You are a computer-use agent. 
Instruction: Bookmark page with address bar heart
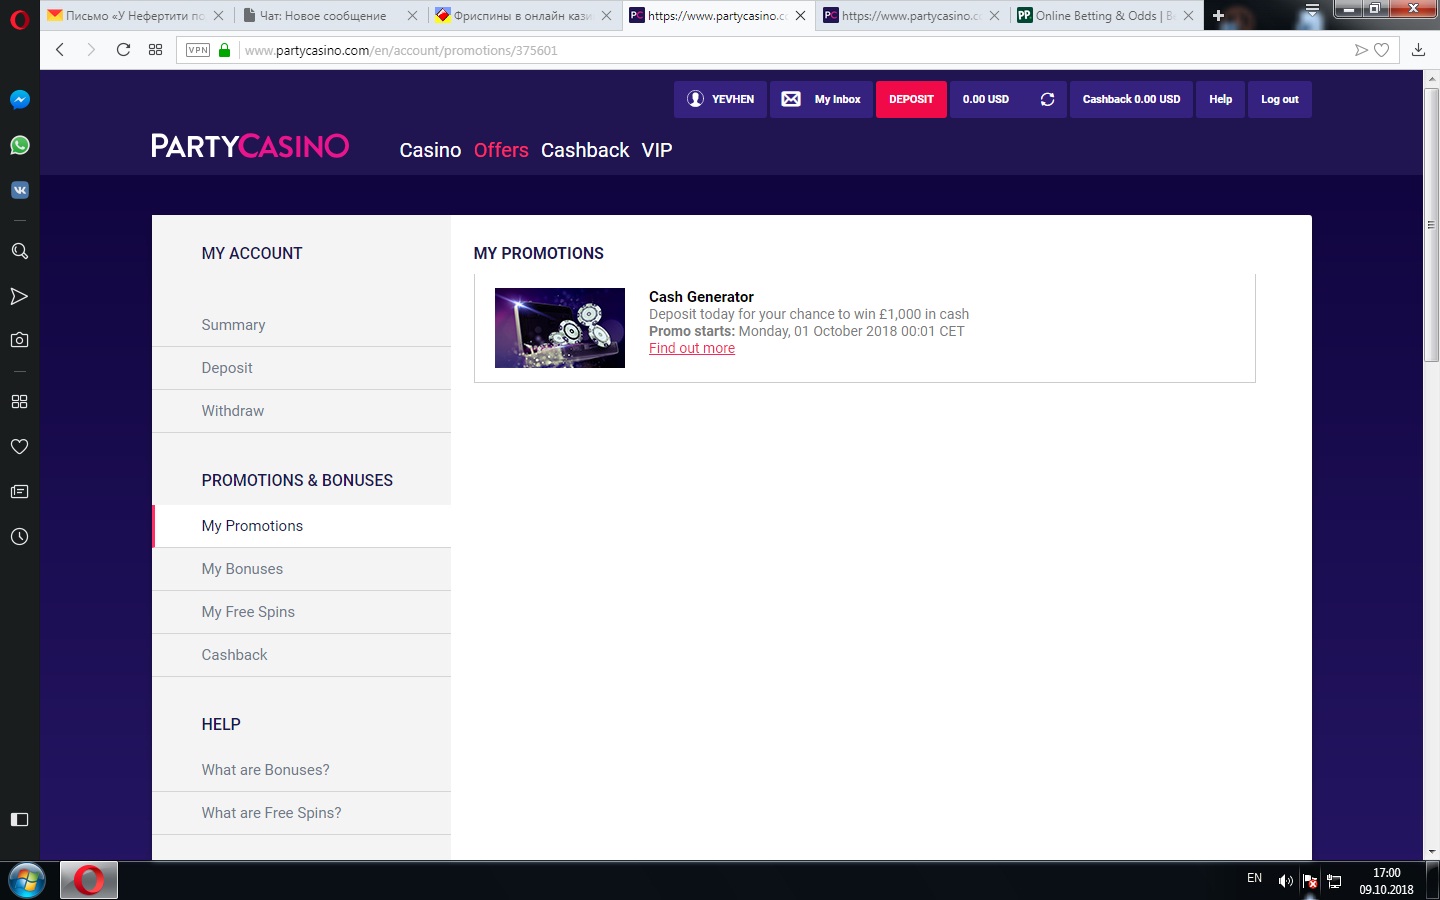coord(1381,50)
